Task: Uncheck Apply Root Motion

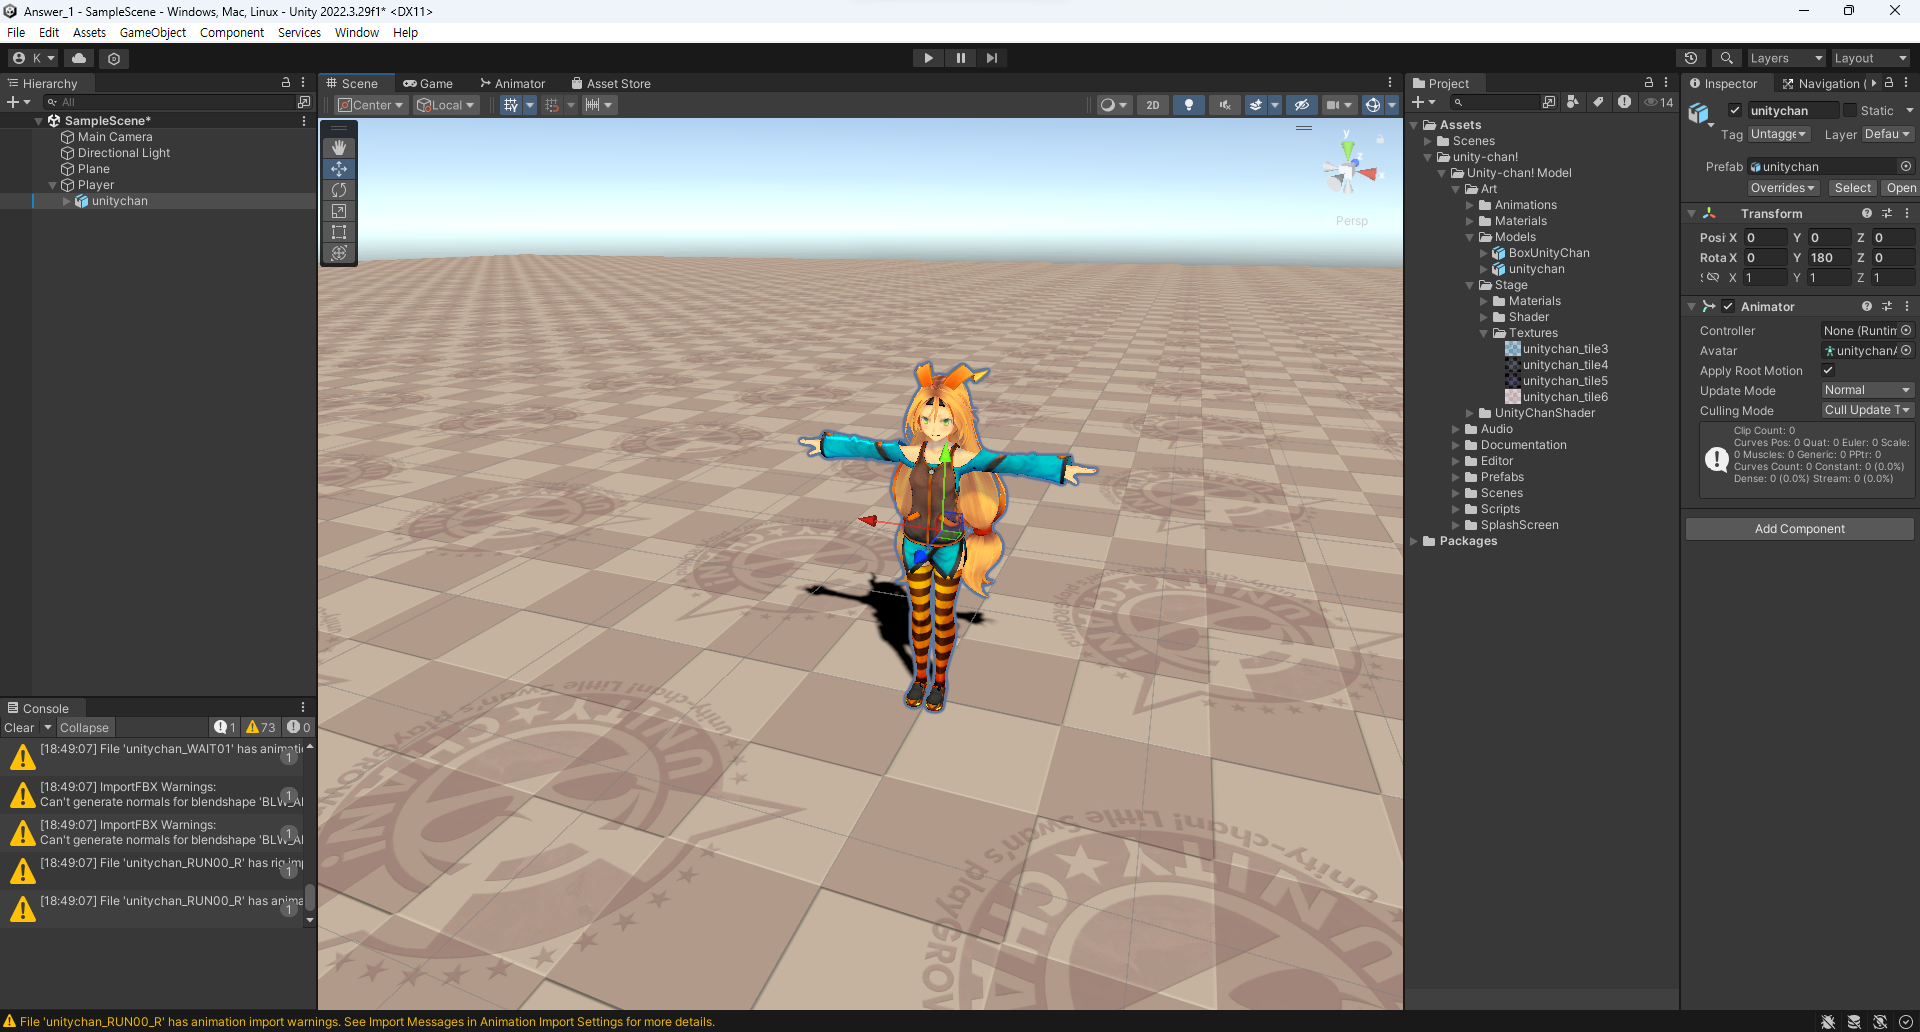Action: coord(1828,370)
